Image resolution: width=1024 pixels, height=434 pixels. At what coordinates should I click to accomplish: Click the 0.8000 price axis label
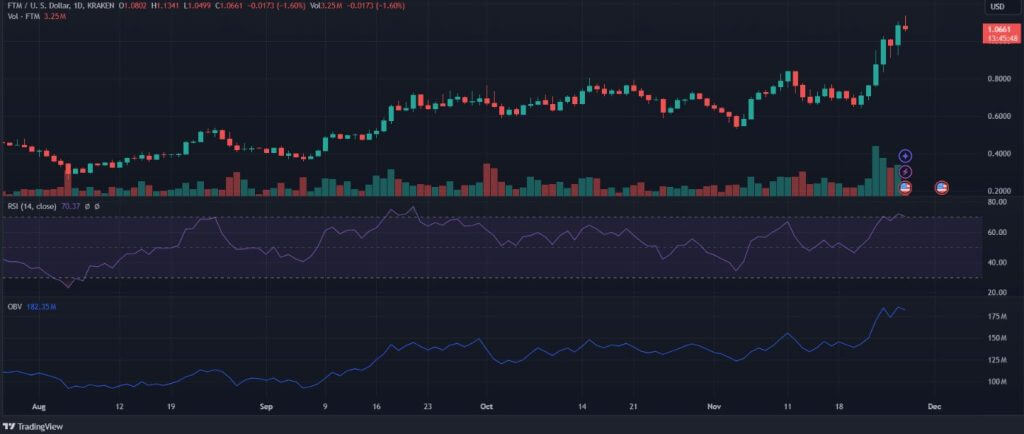(997, 78)
